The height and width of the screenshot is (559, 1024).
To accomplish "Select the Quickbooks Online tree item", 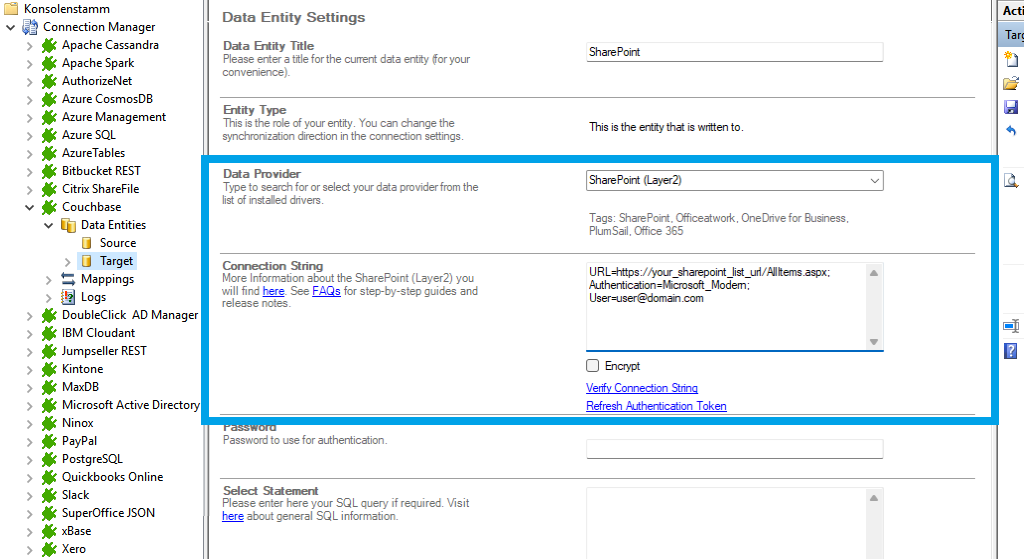I will (x=112, y=477).
